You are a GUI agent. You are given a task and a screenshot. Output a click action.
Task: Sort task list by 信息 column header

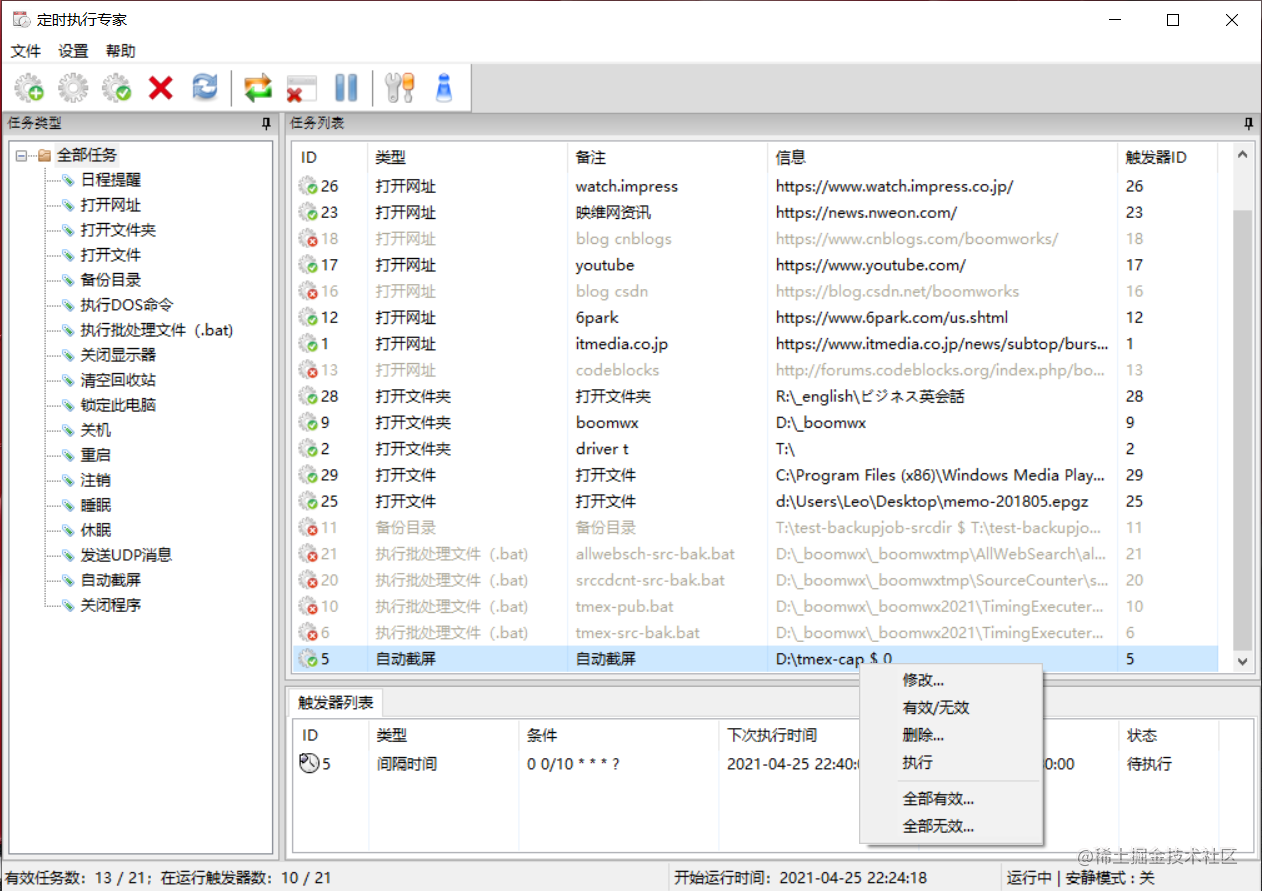click(x=942, y=157)
